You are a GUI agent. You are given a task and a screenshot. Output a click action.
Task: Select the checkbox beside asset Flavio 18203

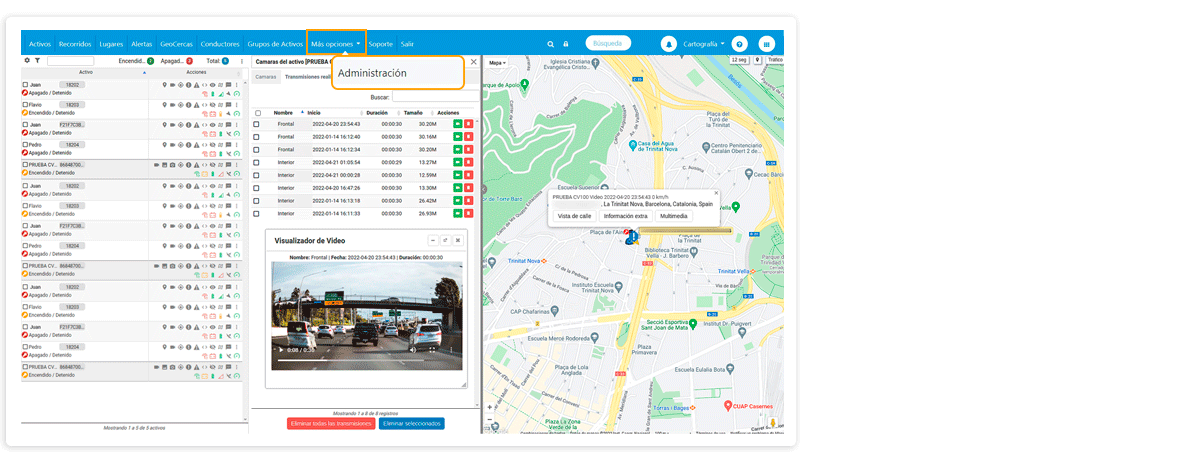coord(25,104)
